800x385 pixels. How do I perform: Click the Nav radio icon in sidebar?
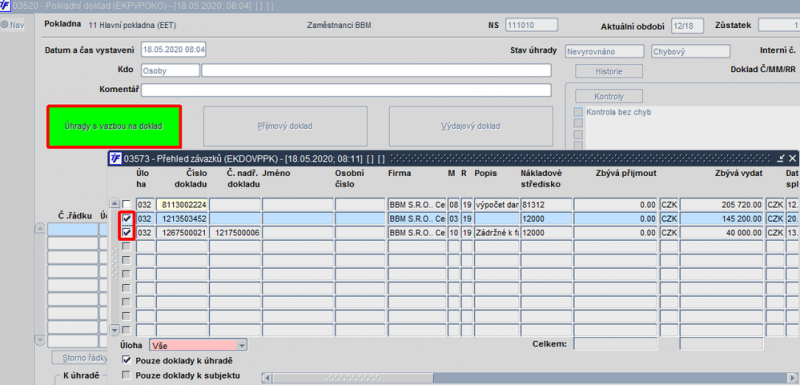click(x=5, y=24)
